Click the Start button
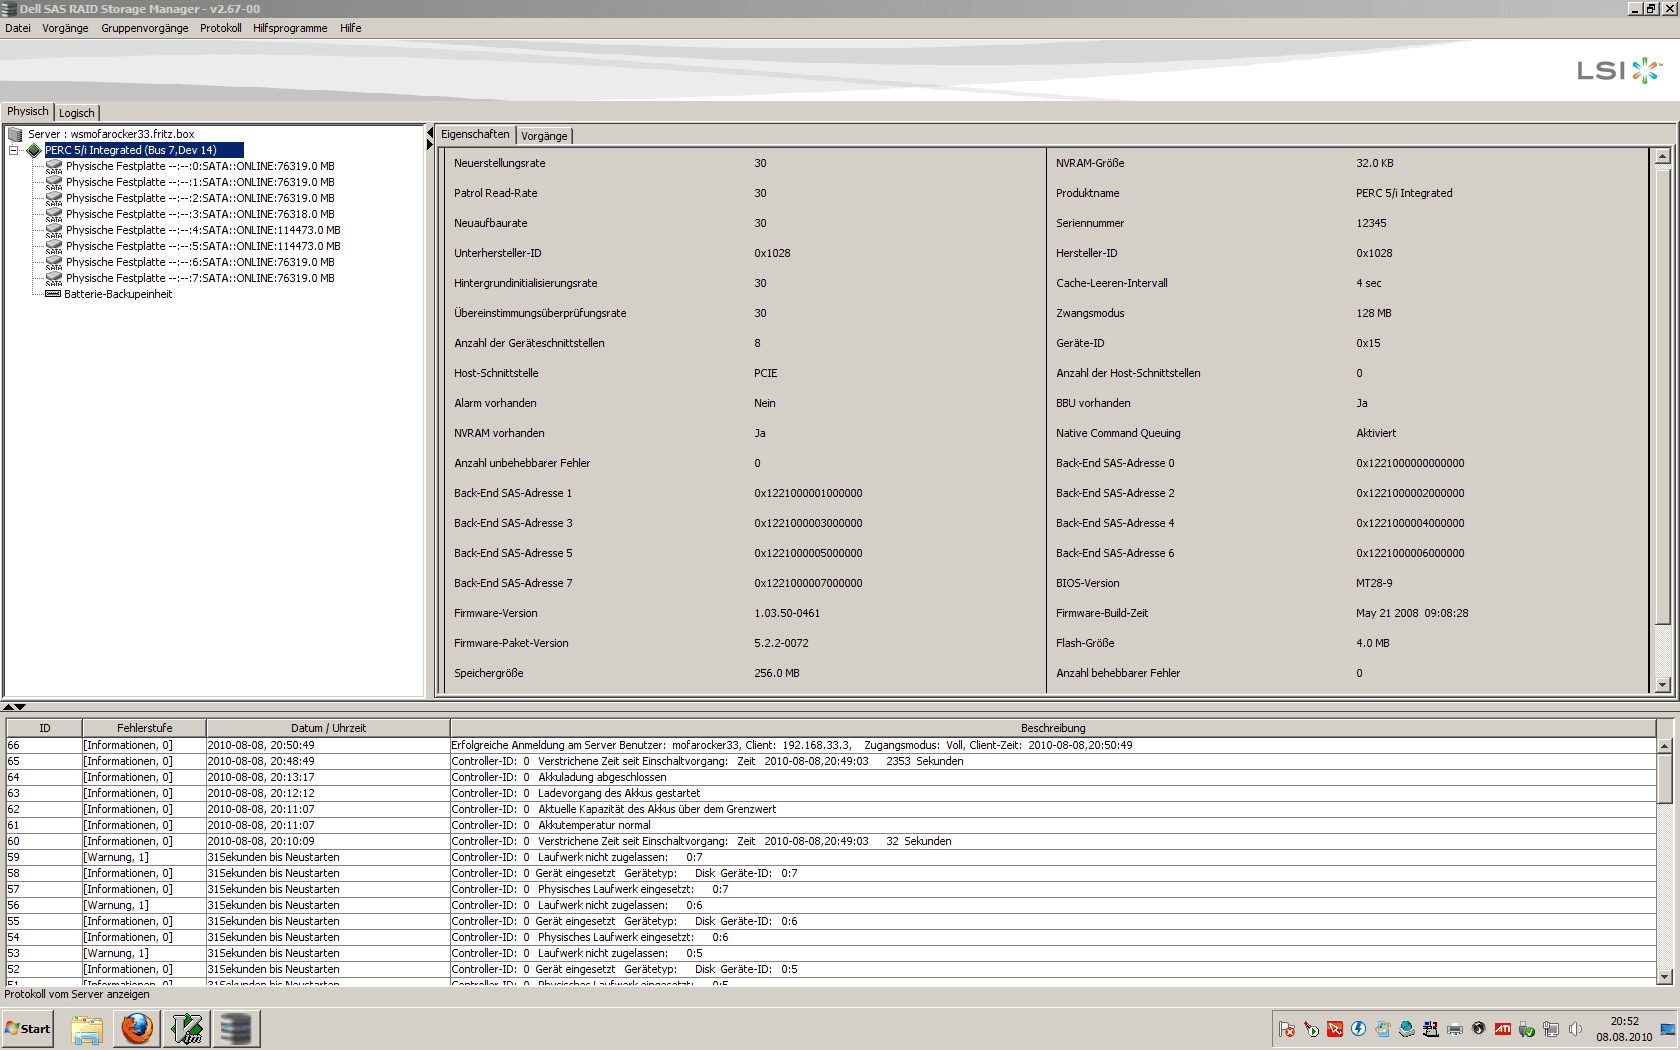 pyautogui.click(x=28, y=1029)
